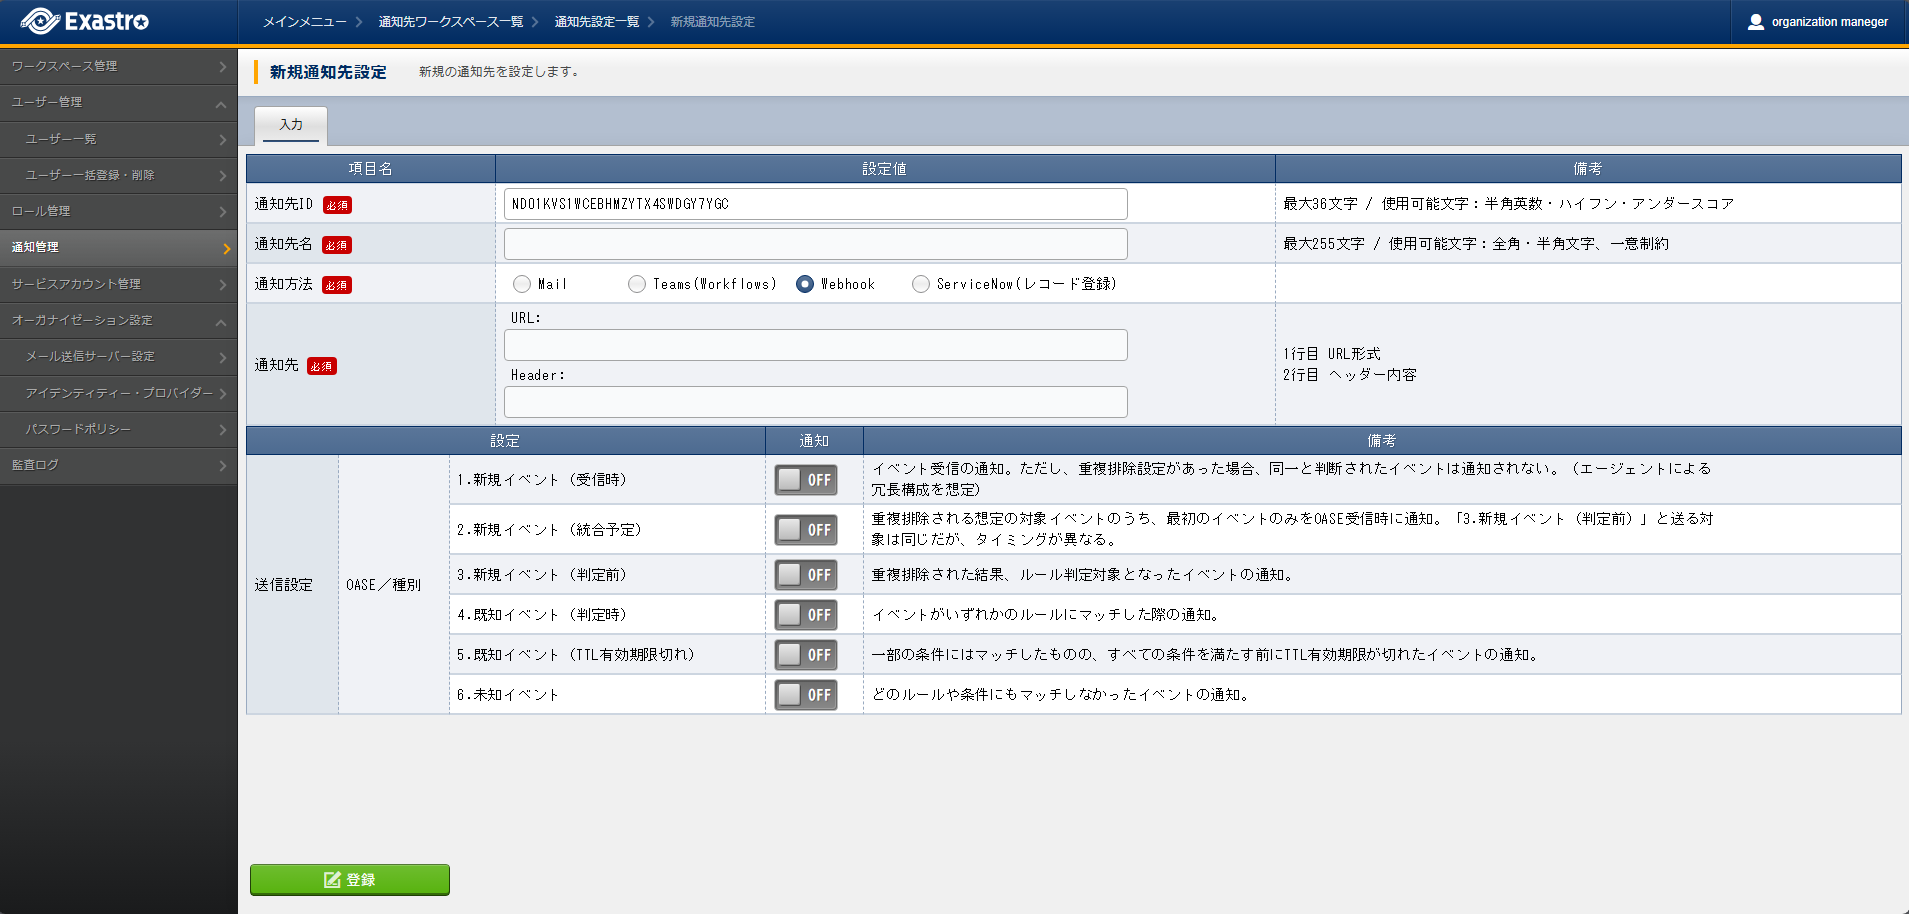The height and width of the screenshot is (914, 1909).
Task: Go to 通知先設定一覧 breadcrumb
Action: pos(597,22)
